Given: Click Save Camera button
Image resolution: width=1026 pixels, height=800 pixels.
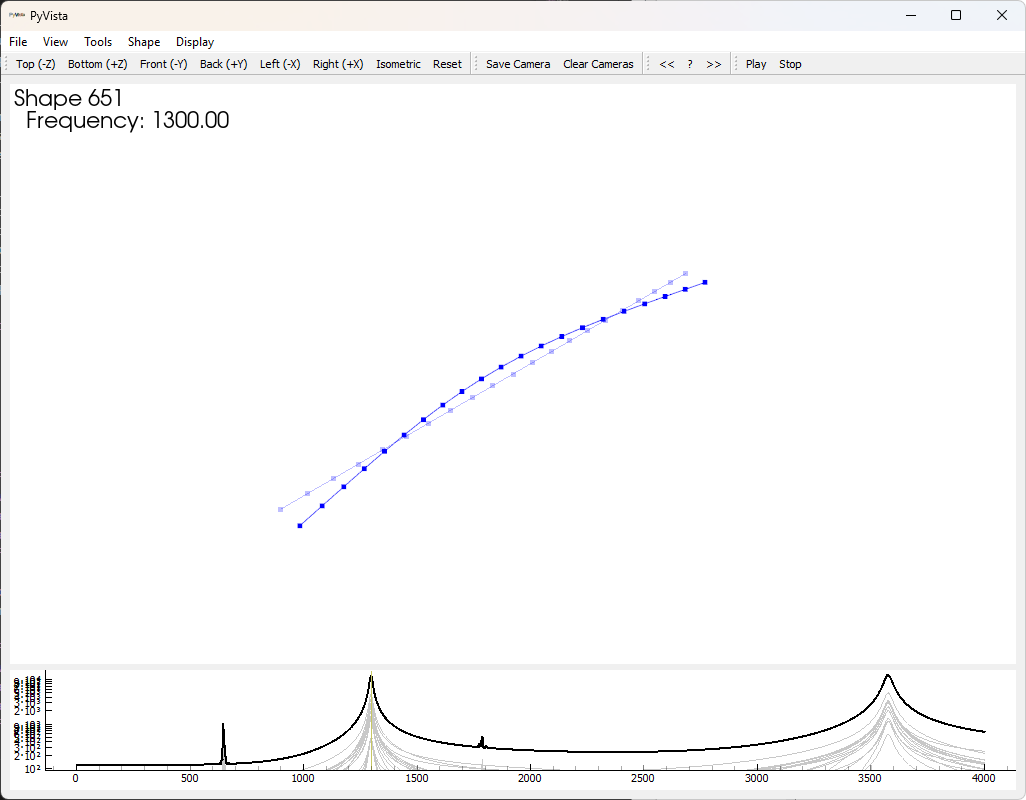Looking at the screenshot, I should [518, 64].
